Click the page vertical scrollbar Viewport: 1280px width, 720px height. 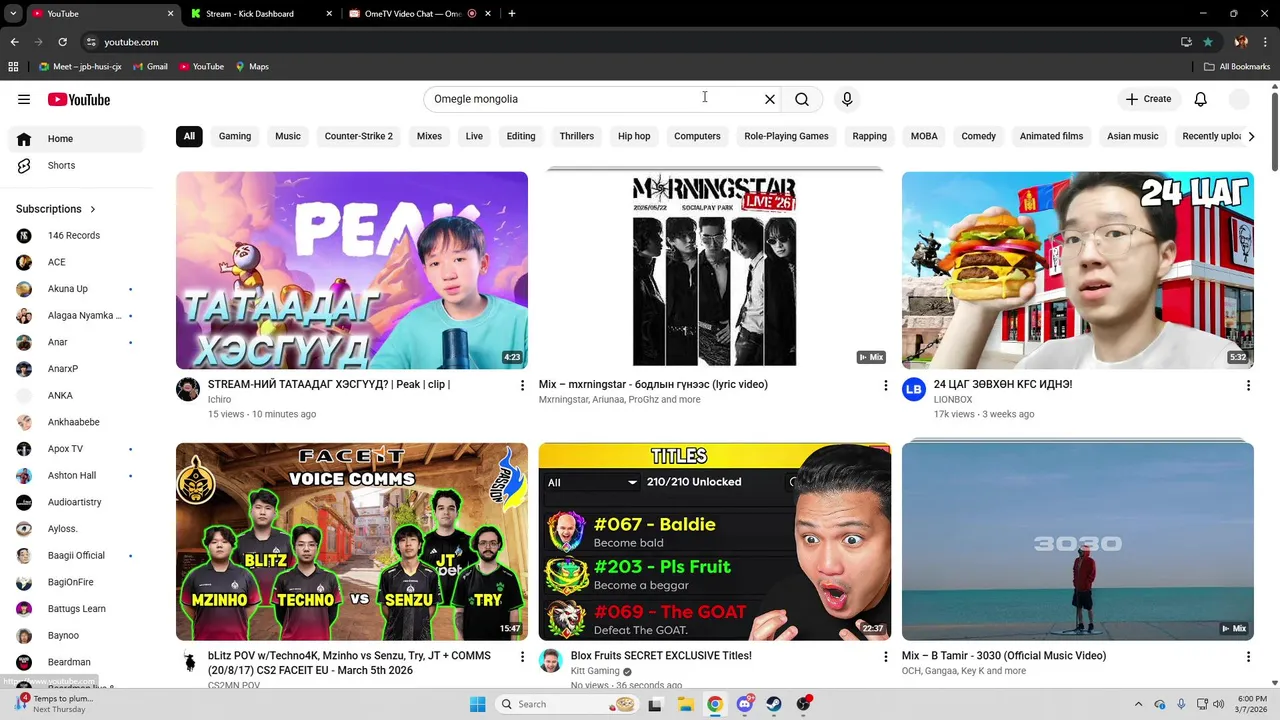pos(1274,130)
